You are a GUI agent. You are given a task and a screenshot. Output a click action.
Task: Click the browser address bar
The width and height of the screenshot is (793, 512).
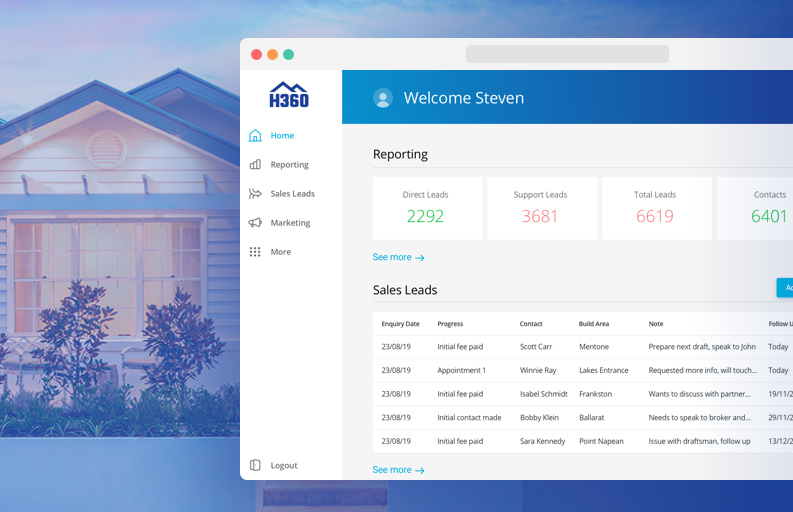(567, 54)
